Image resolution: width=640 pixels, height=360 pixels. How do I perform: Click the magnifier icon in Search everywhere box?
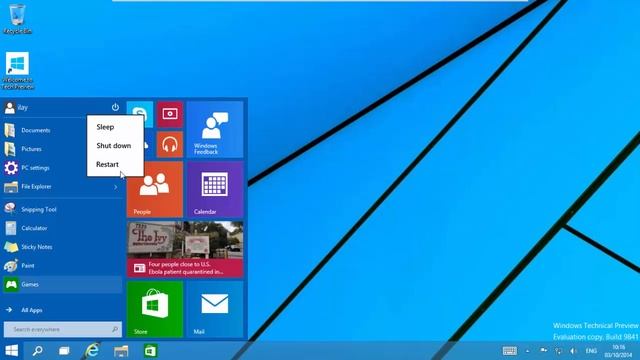(115, 329)
